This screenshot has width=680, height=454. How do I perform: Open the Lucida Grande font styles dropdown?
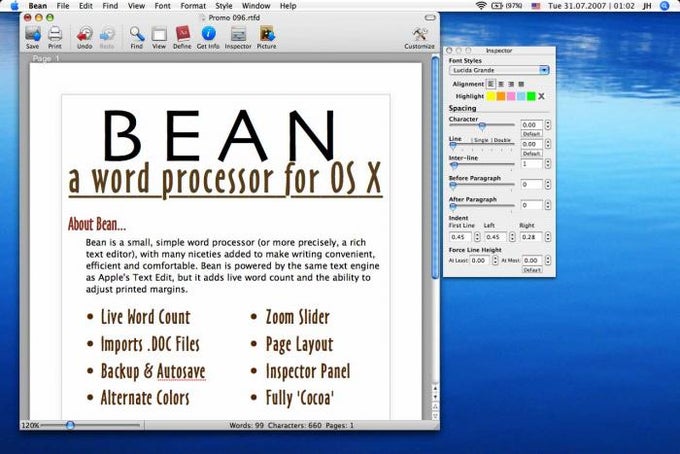[x=499, y=70]
